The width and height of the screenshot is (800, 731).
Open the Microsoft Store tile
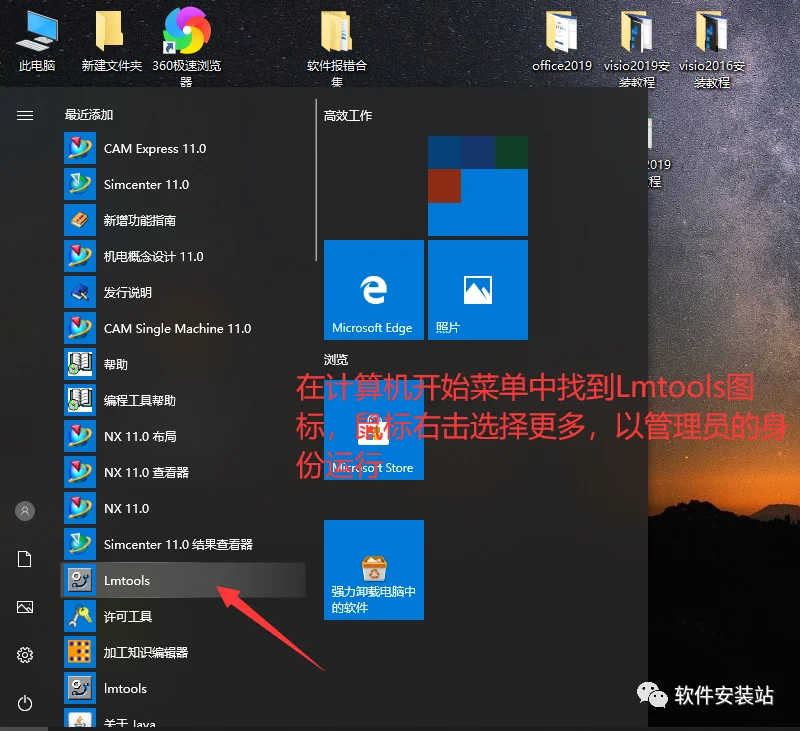point(374,430)
